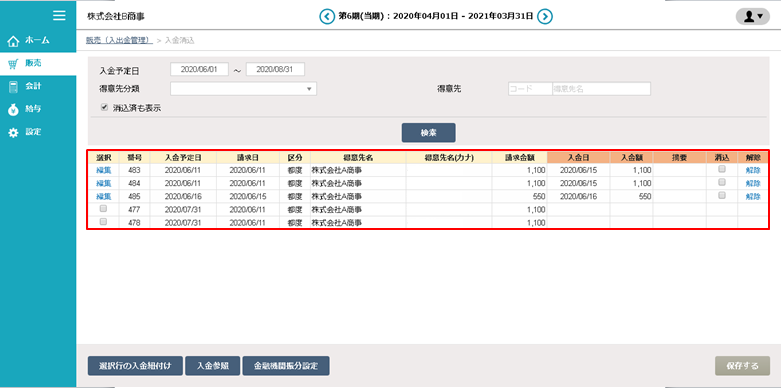Click the 保存する button
The image size is (781, 388).
pyautogui.click(x=742, y=366)
